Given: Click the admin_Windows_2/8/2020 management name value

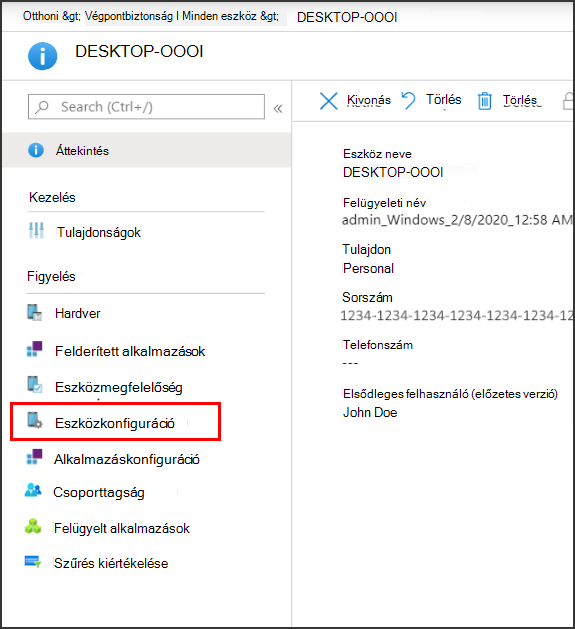Looking at the screenshot, I should pos(457,220).
